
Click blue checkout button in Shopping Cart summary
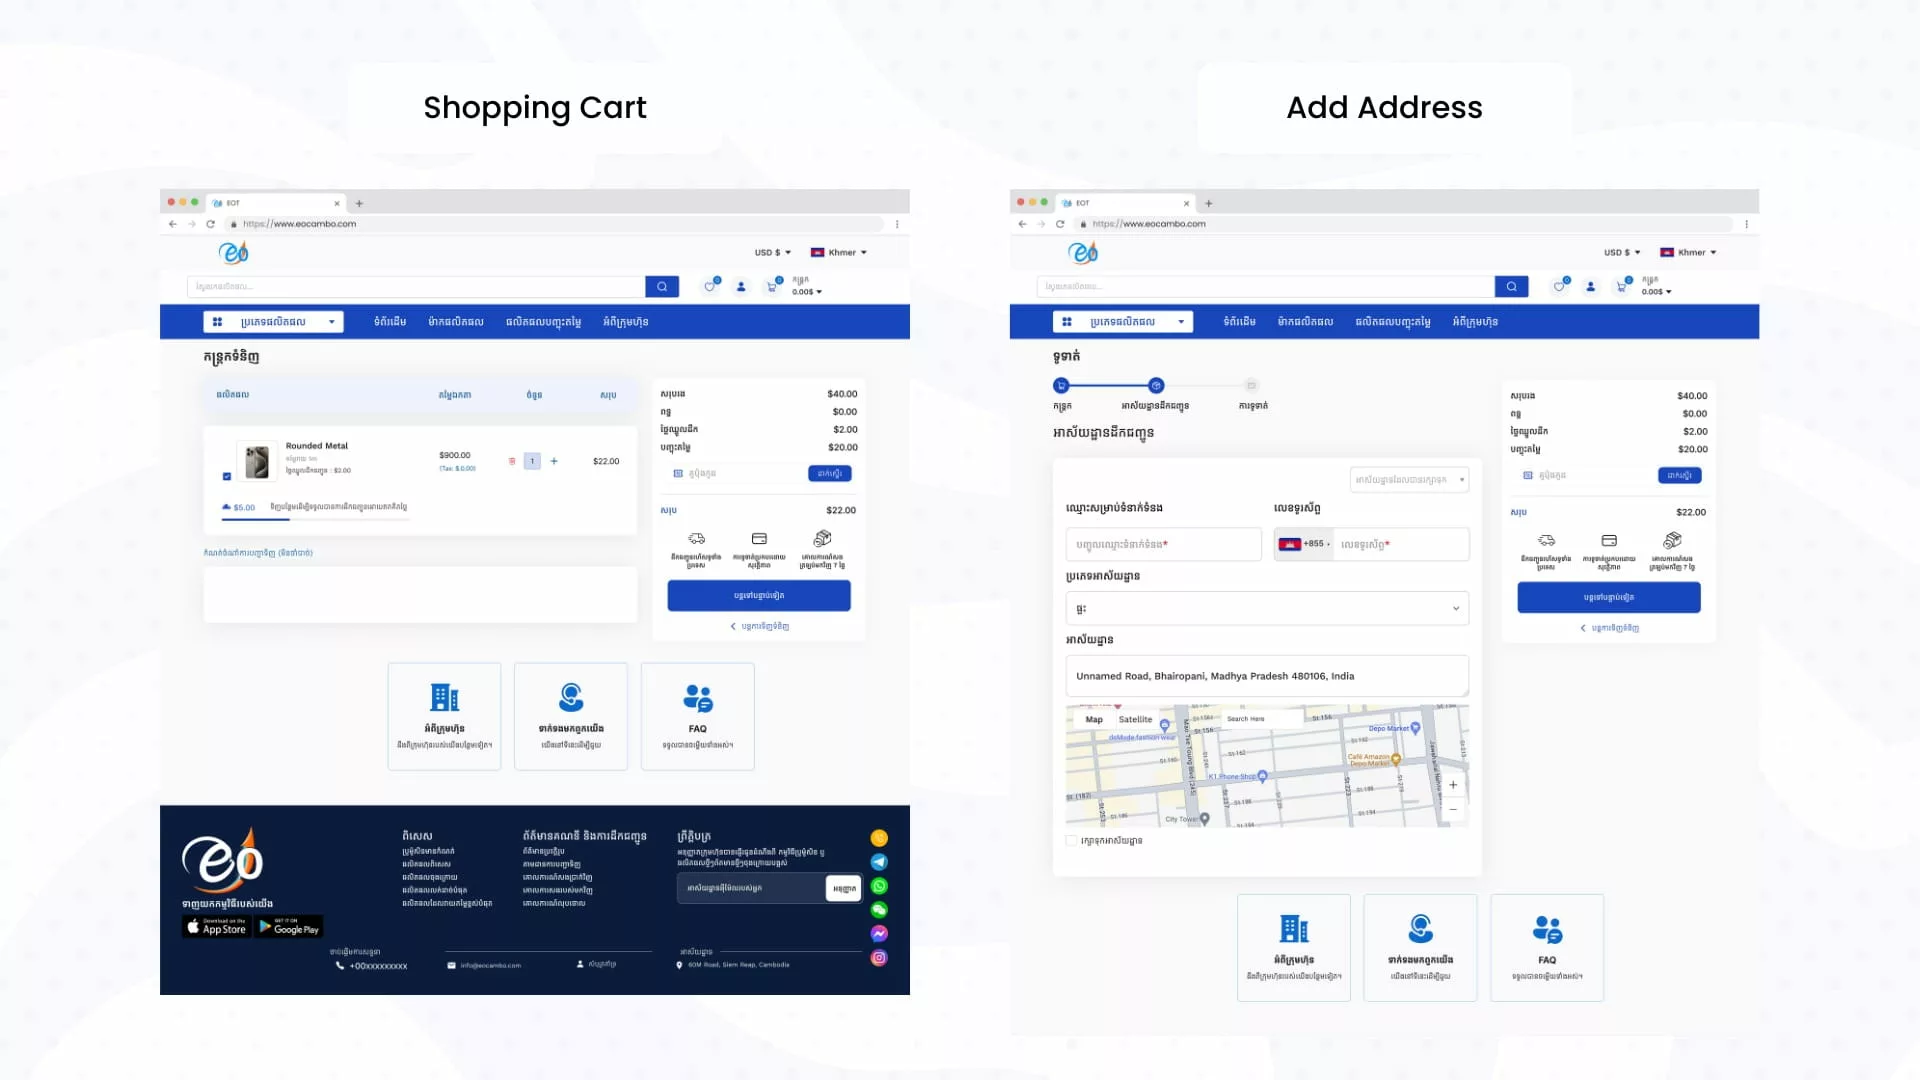tap(759, 595)
